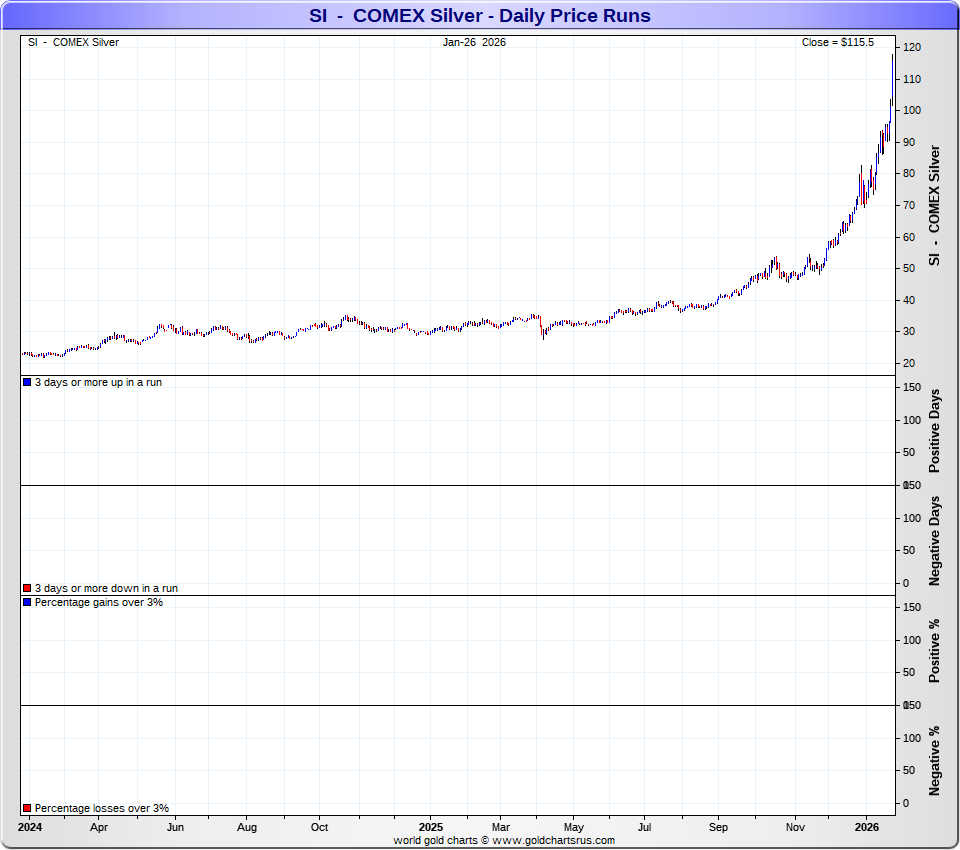Click the '3 days or more up in a run' text
This screenshot has height=850, width=960.
98,383
